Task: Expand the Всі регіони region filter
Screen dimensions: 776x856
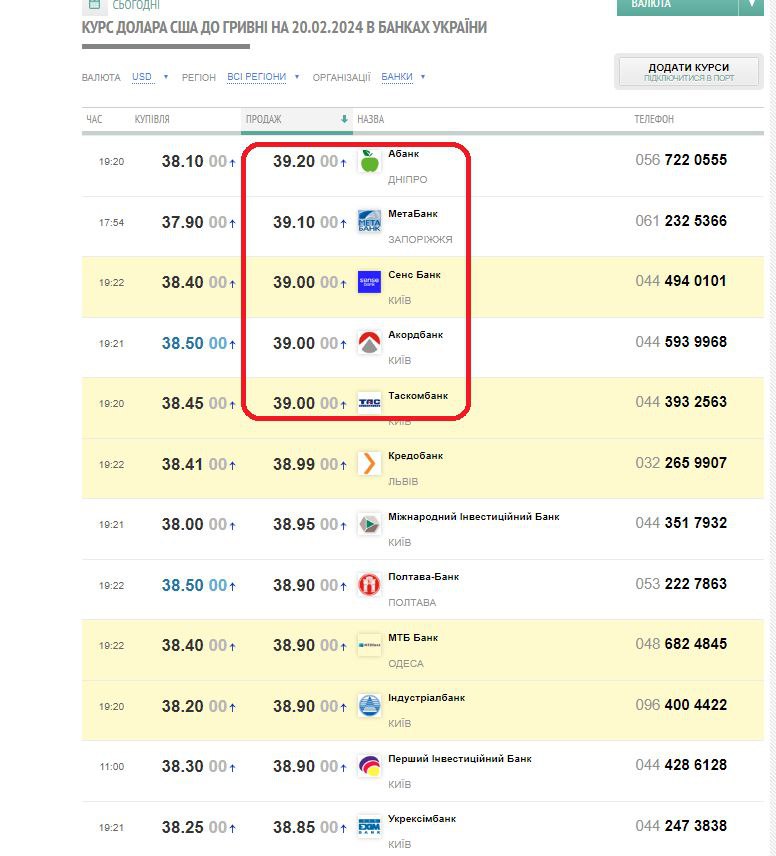Action: pos(262,77)
